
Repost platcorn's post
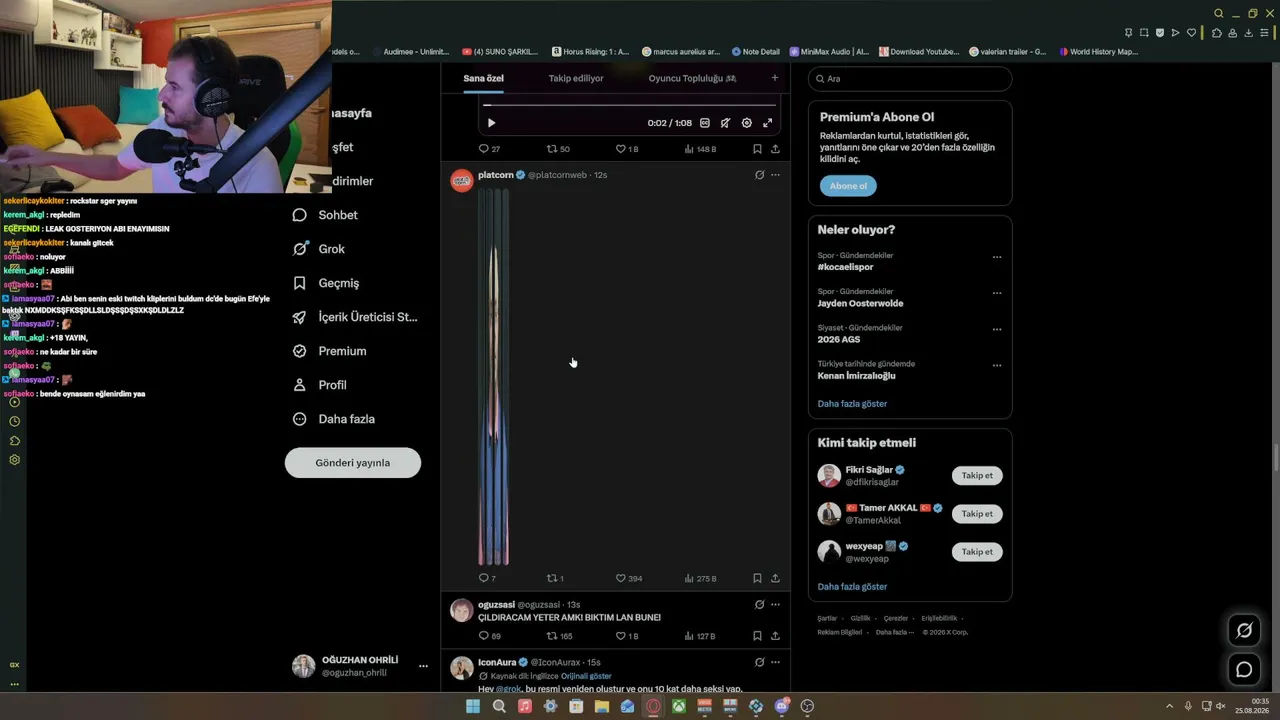[555, 578]
